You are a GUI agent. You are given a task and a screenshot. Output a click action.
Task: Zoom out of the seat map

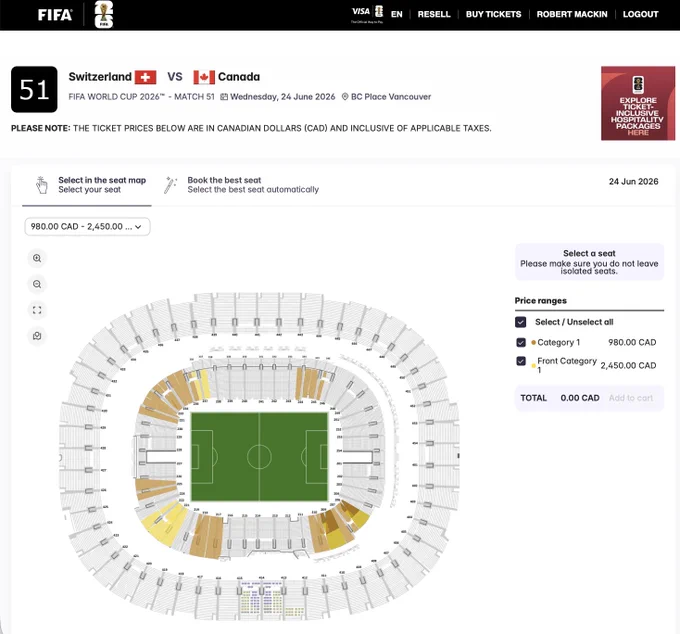click(x=37, y=284)
